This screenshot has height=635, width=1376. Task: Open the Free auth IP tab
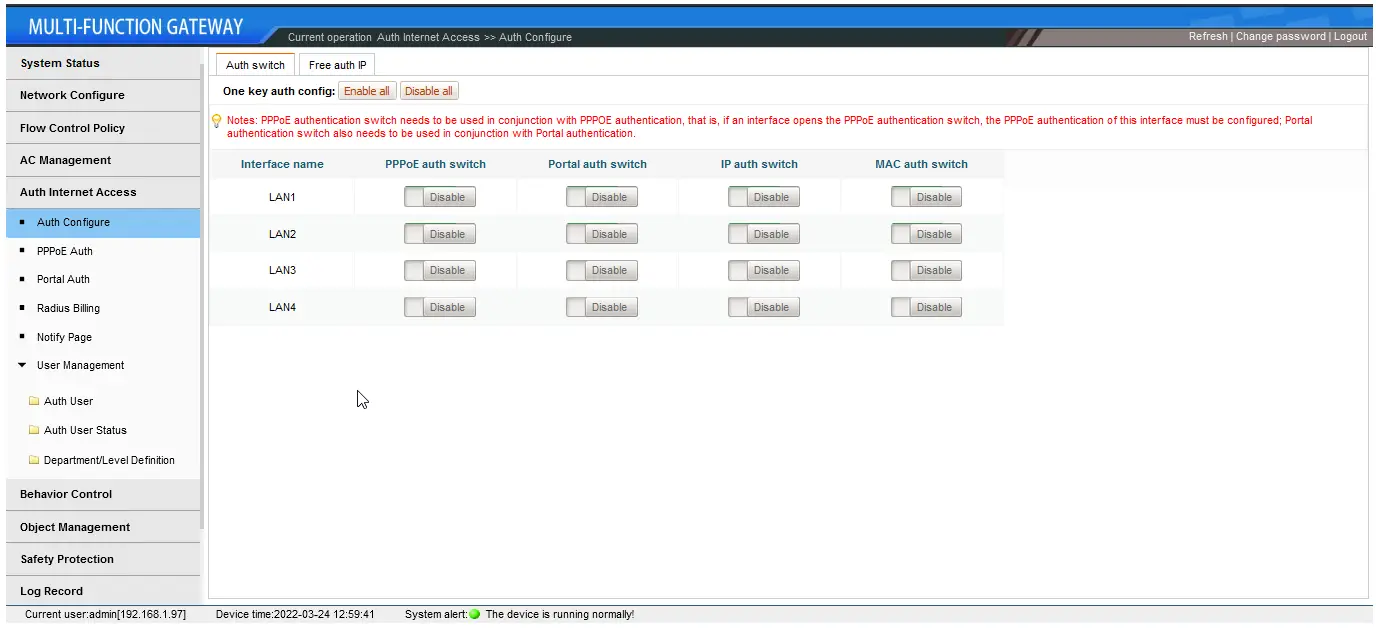(x=337, y=65)
